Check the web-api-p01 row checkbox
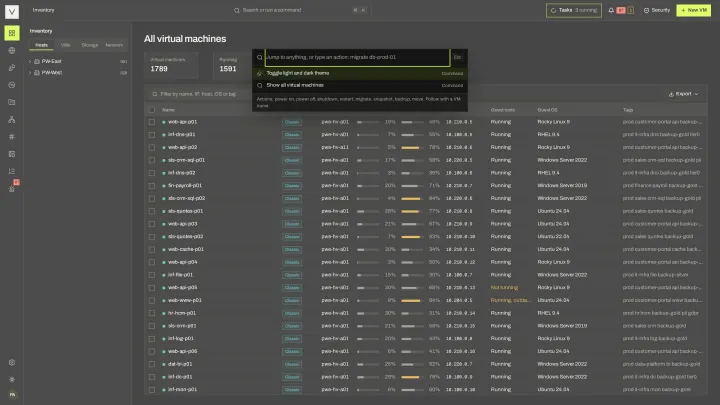The height and width of the screenshot is (405, 720). coord(152,122)
